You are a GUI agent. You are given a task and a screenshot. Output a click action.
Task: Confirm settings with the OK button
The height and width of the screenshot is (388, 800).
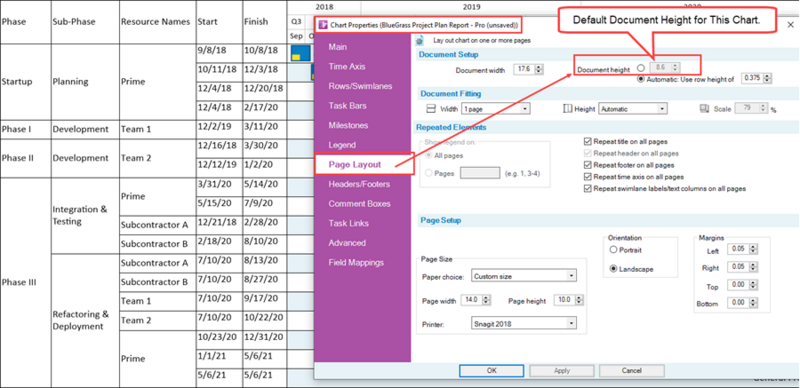pyautogui.click(x=491, y=371)
